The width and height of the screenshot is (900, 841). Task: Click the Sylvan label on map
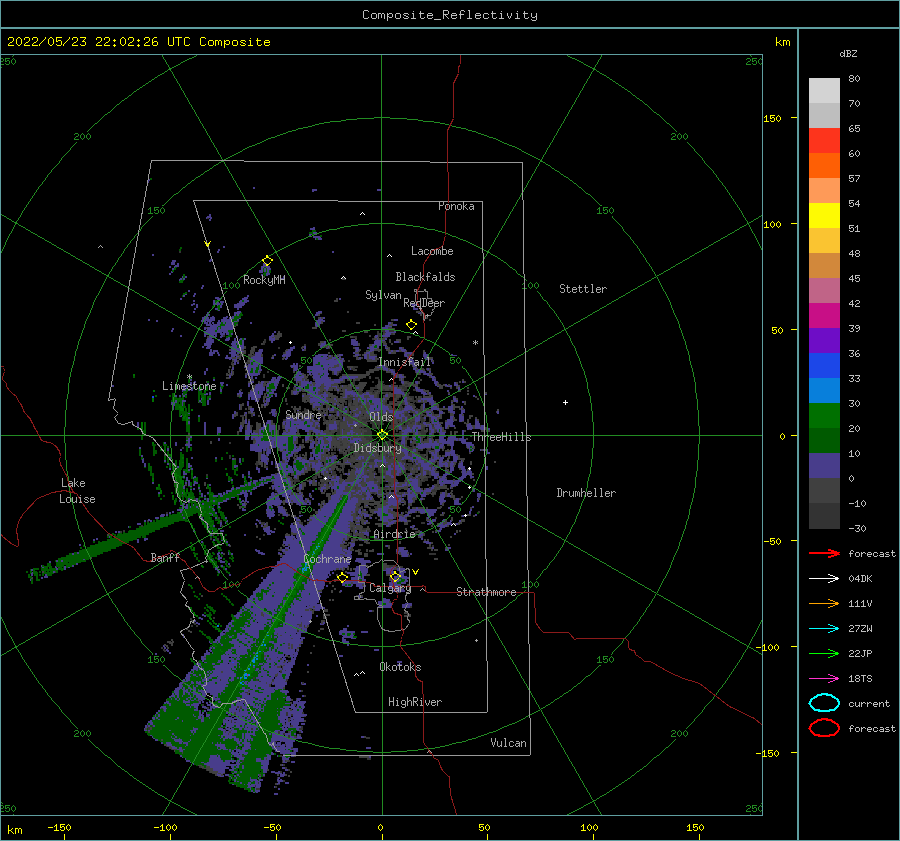[x=383, y=295]
